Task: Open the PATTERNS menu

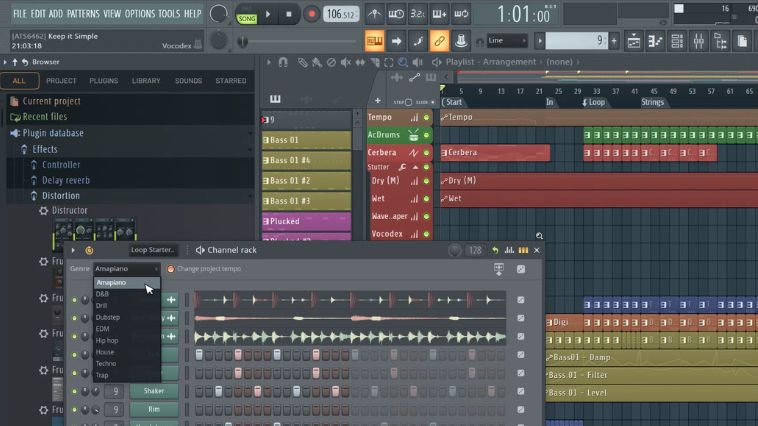Action: (83, 14)
